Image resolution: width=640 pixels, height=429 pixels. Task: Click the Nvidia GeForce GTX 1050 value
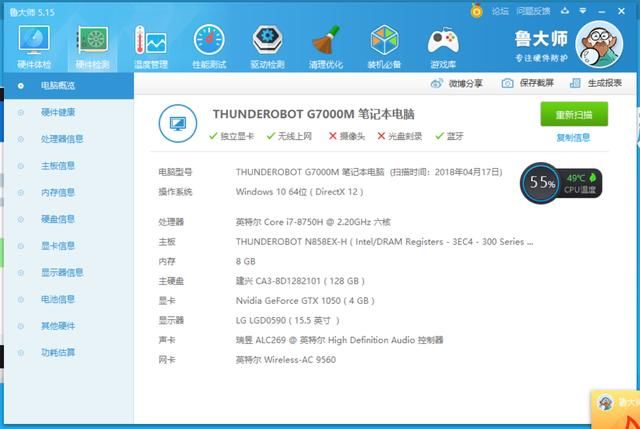point(305,301)
